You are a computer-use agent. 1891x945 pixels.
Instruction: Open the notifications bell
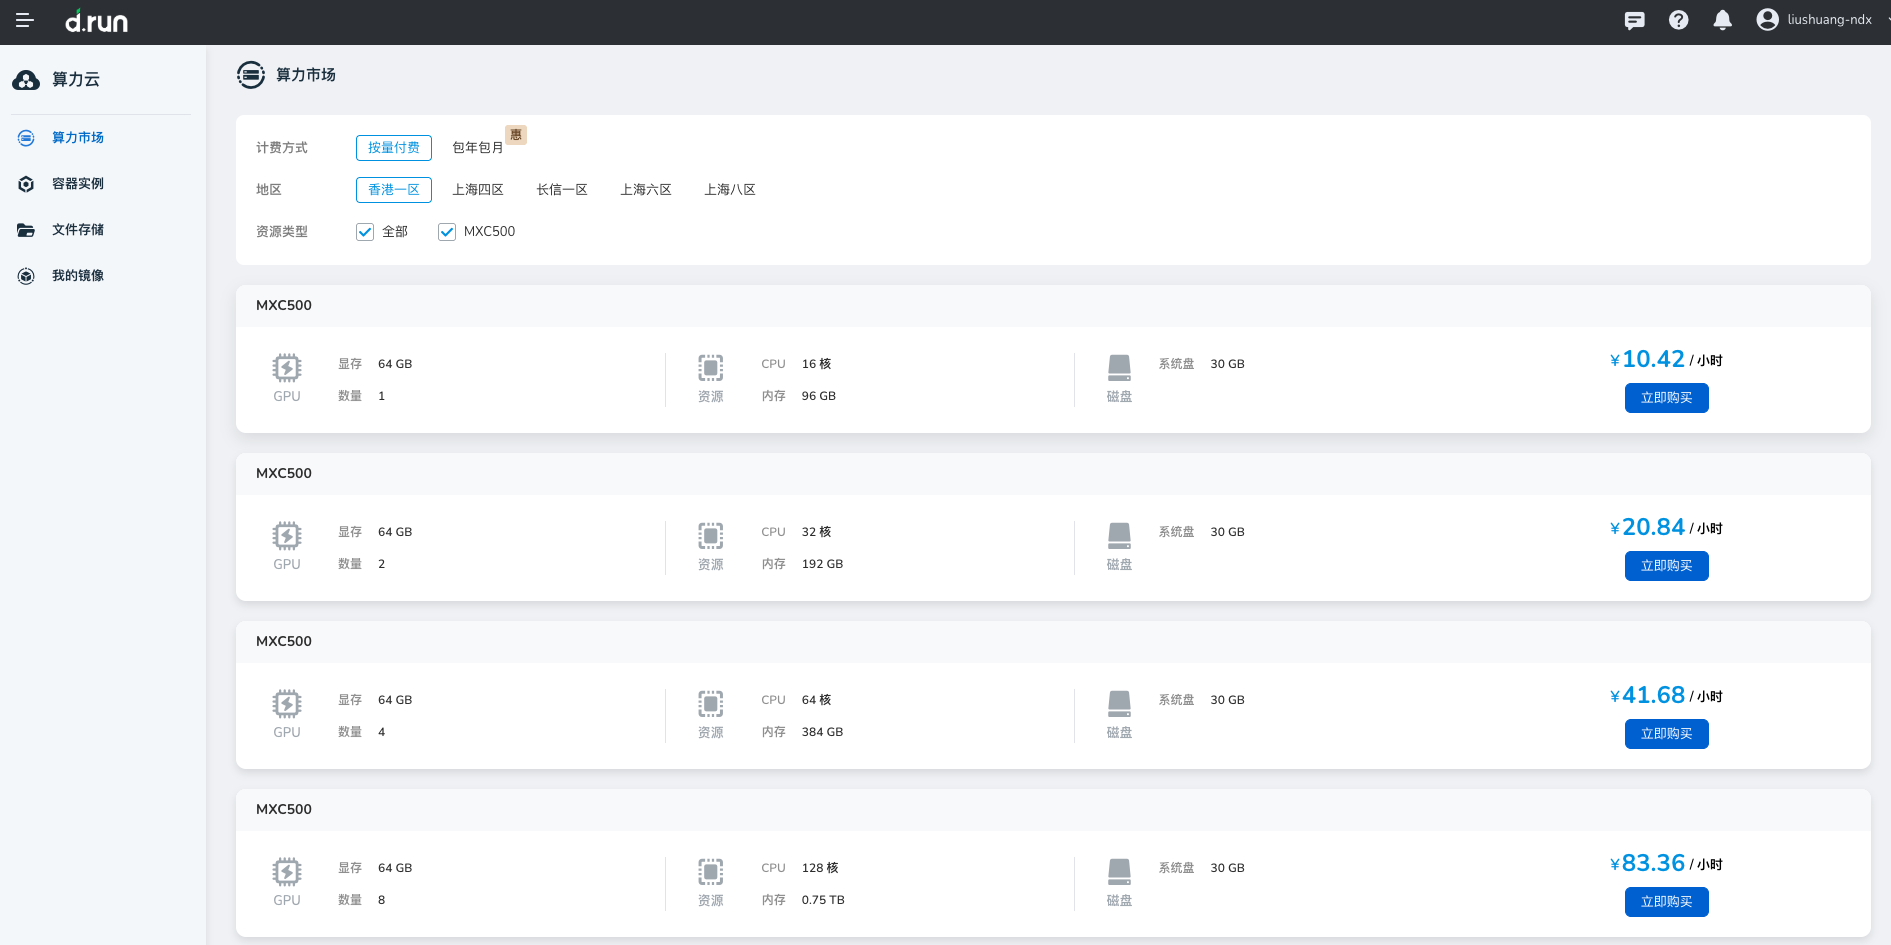pyautogui.click(x=1722, y=21)
